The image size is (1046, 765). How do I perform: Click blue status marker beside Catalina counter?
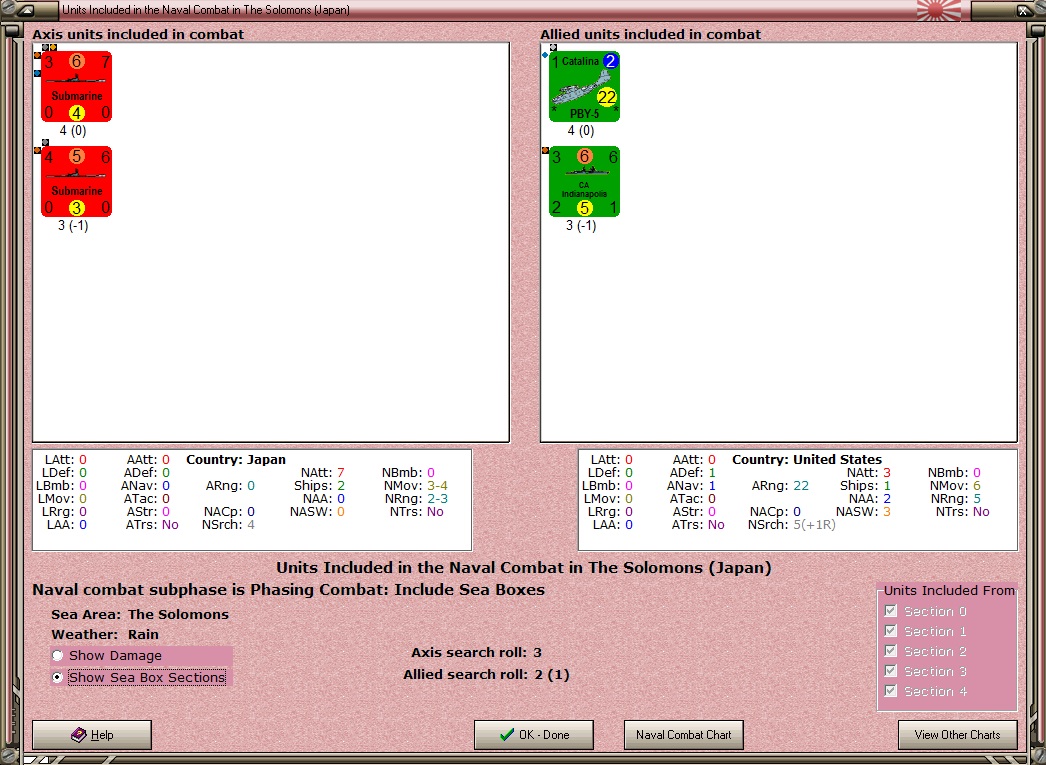point(545,55)
